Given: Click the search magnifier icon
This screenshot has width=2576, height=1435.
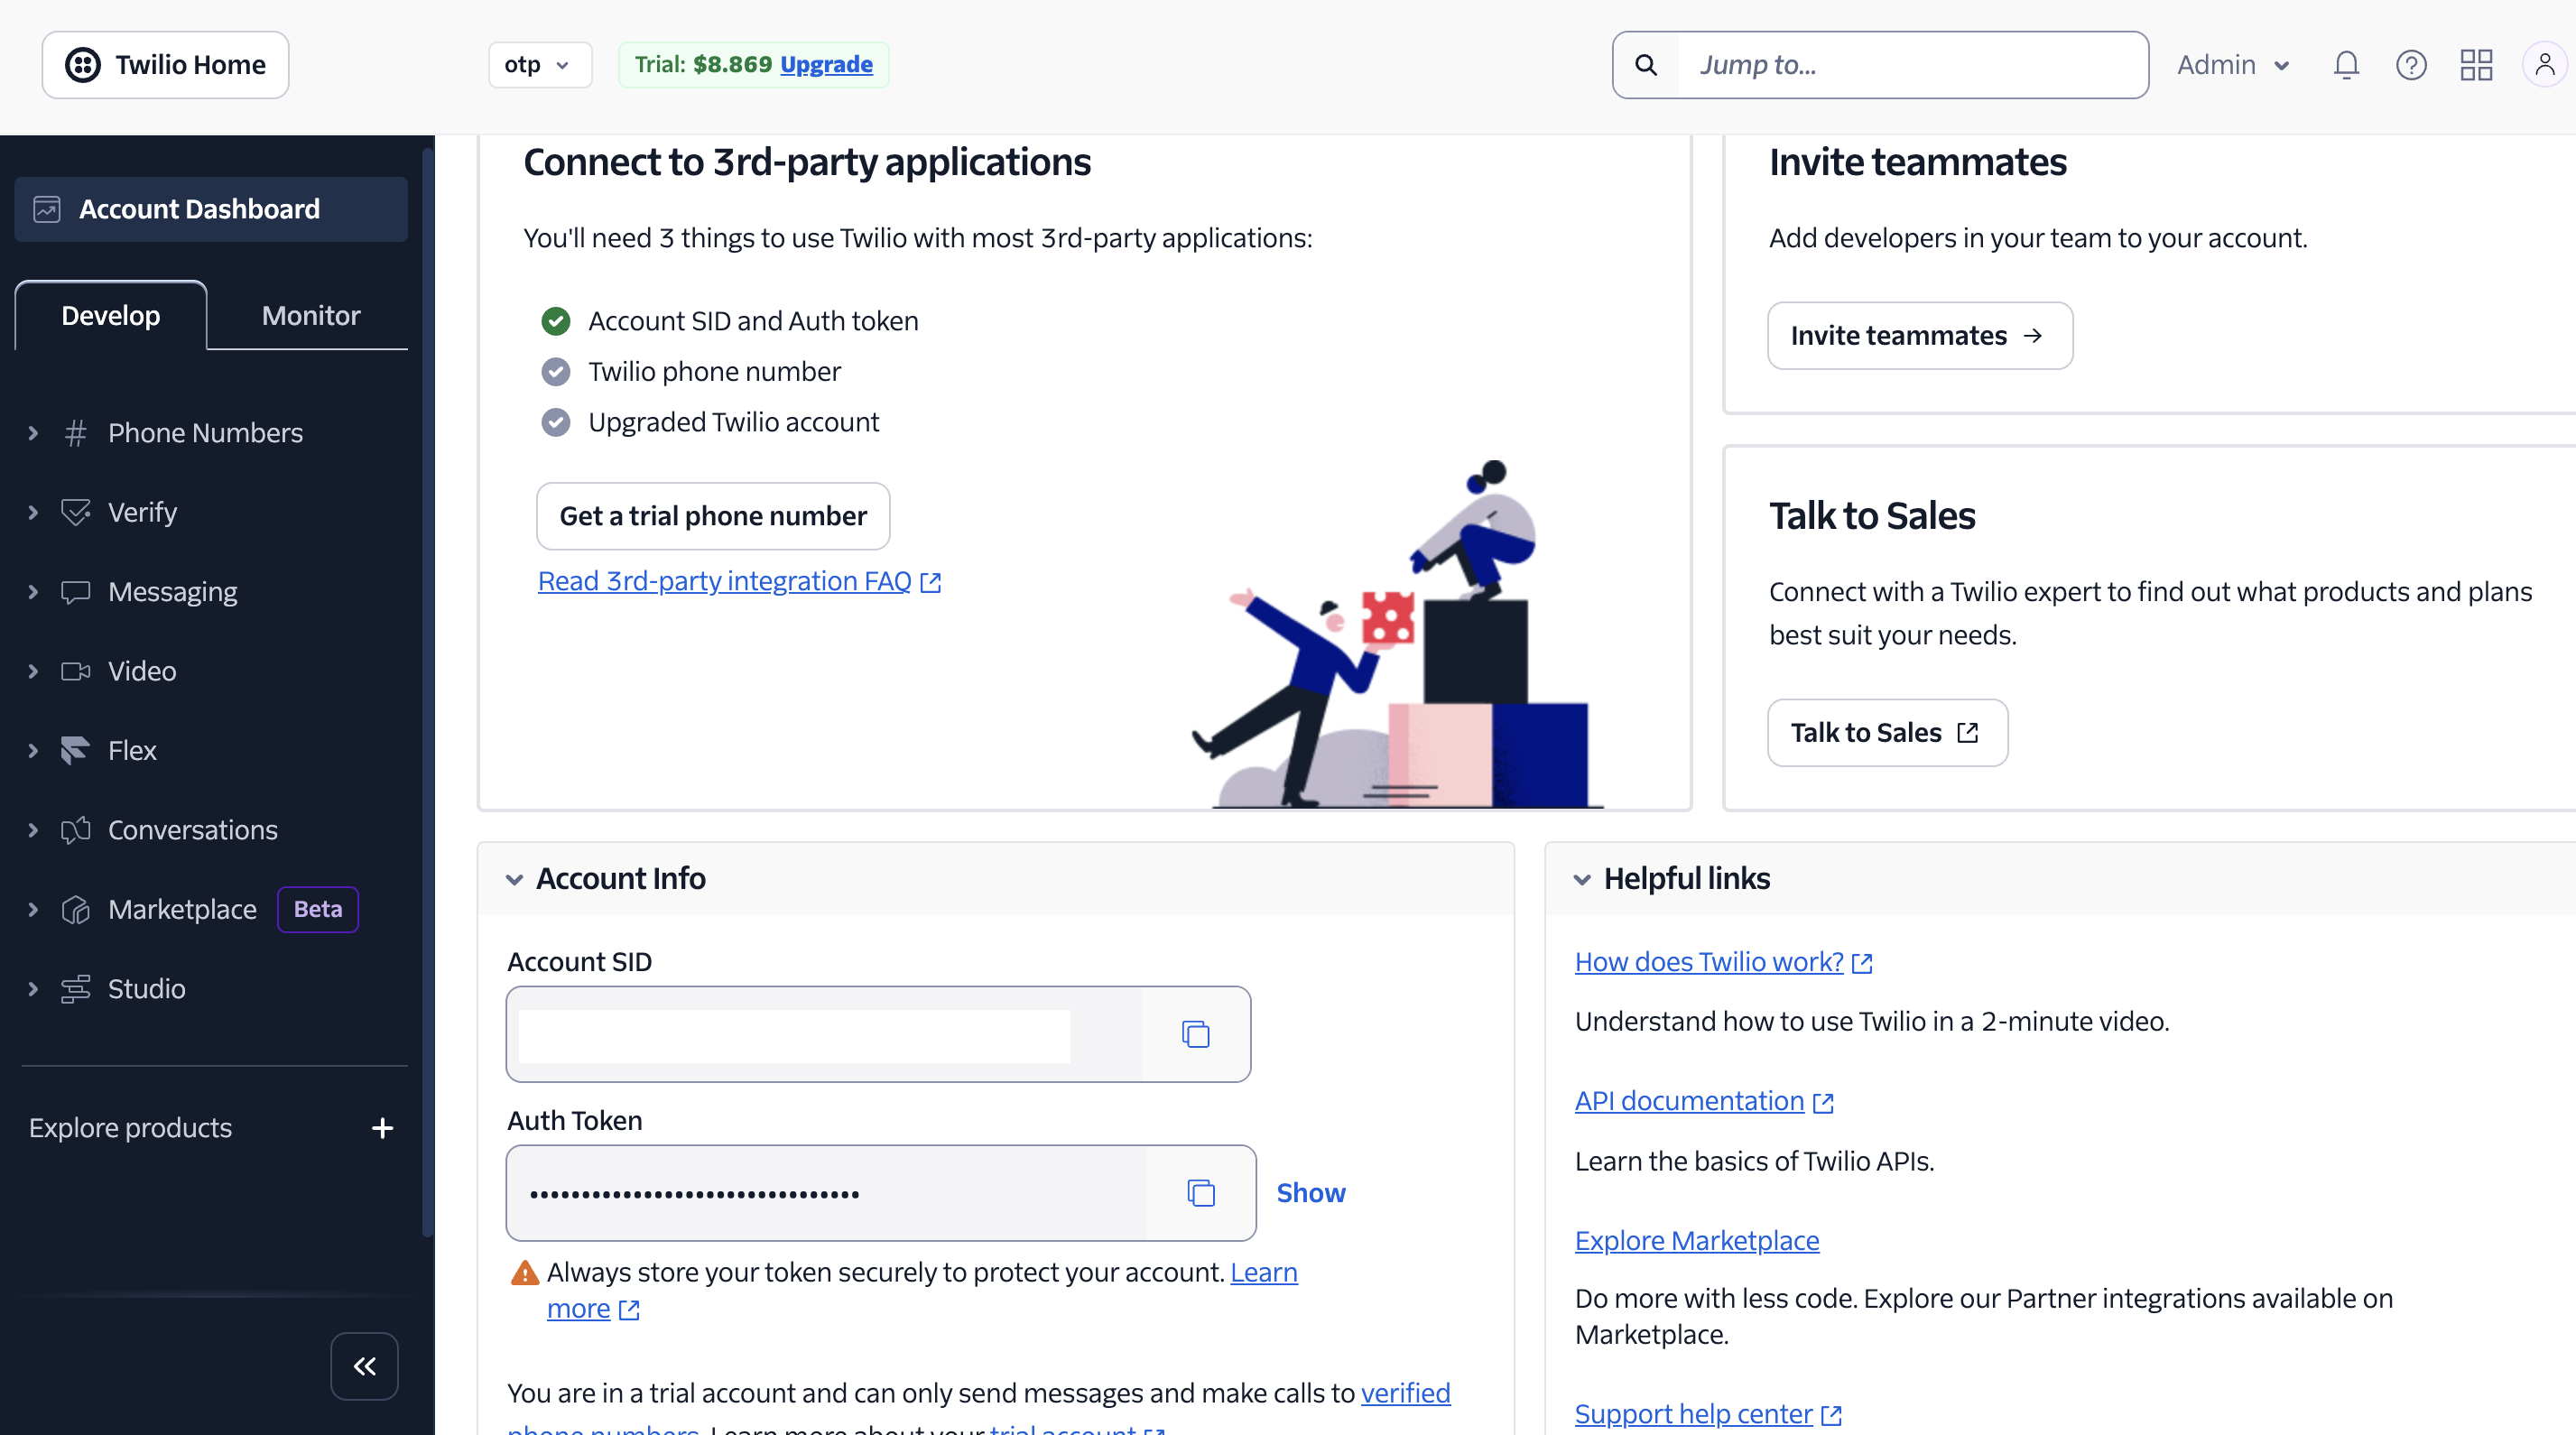Looking at the screenshot, I should [x=1646, y=65].
